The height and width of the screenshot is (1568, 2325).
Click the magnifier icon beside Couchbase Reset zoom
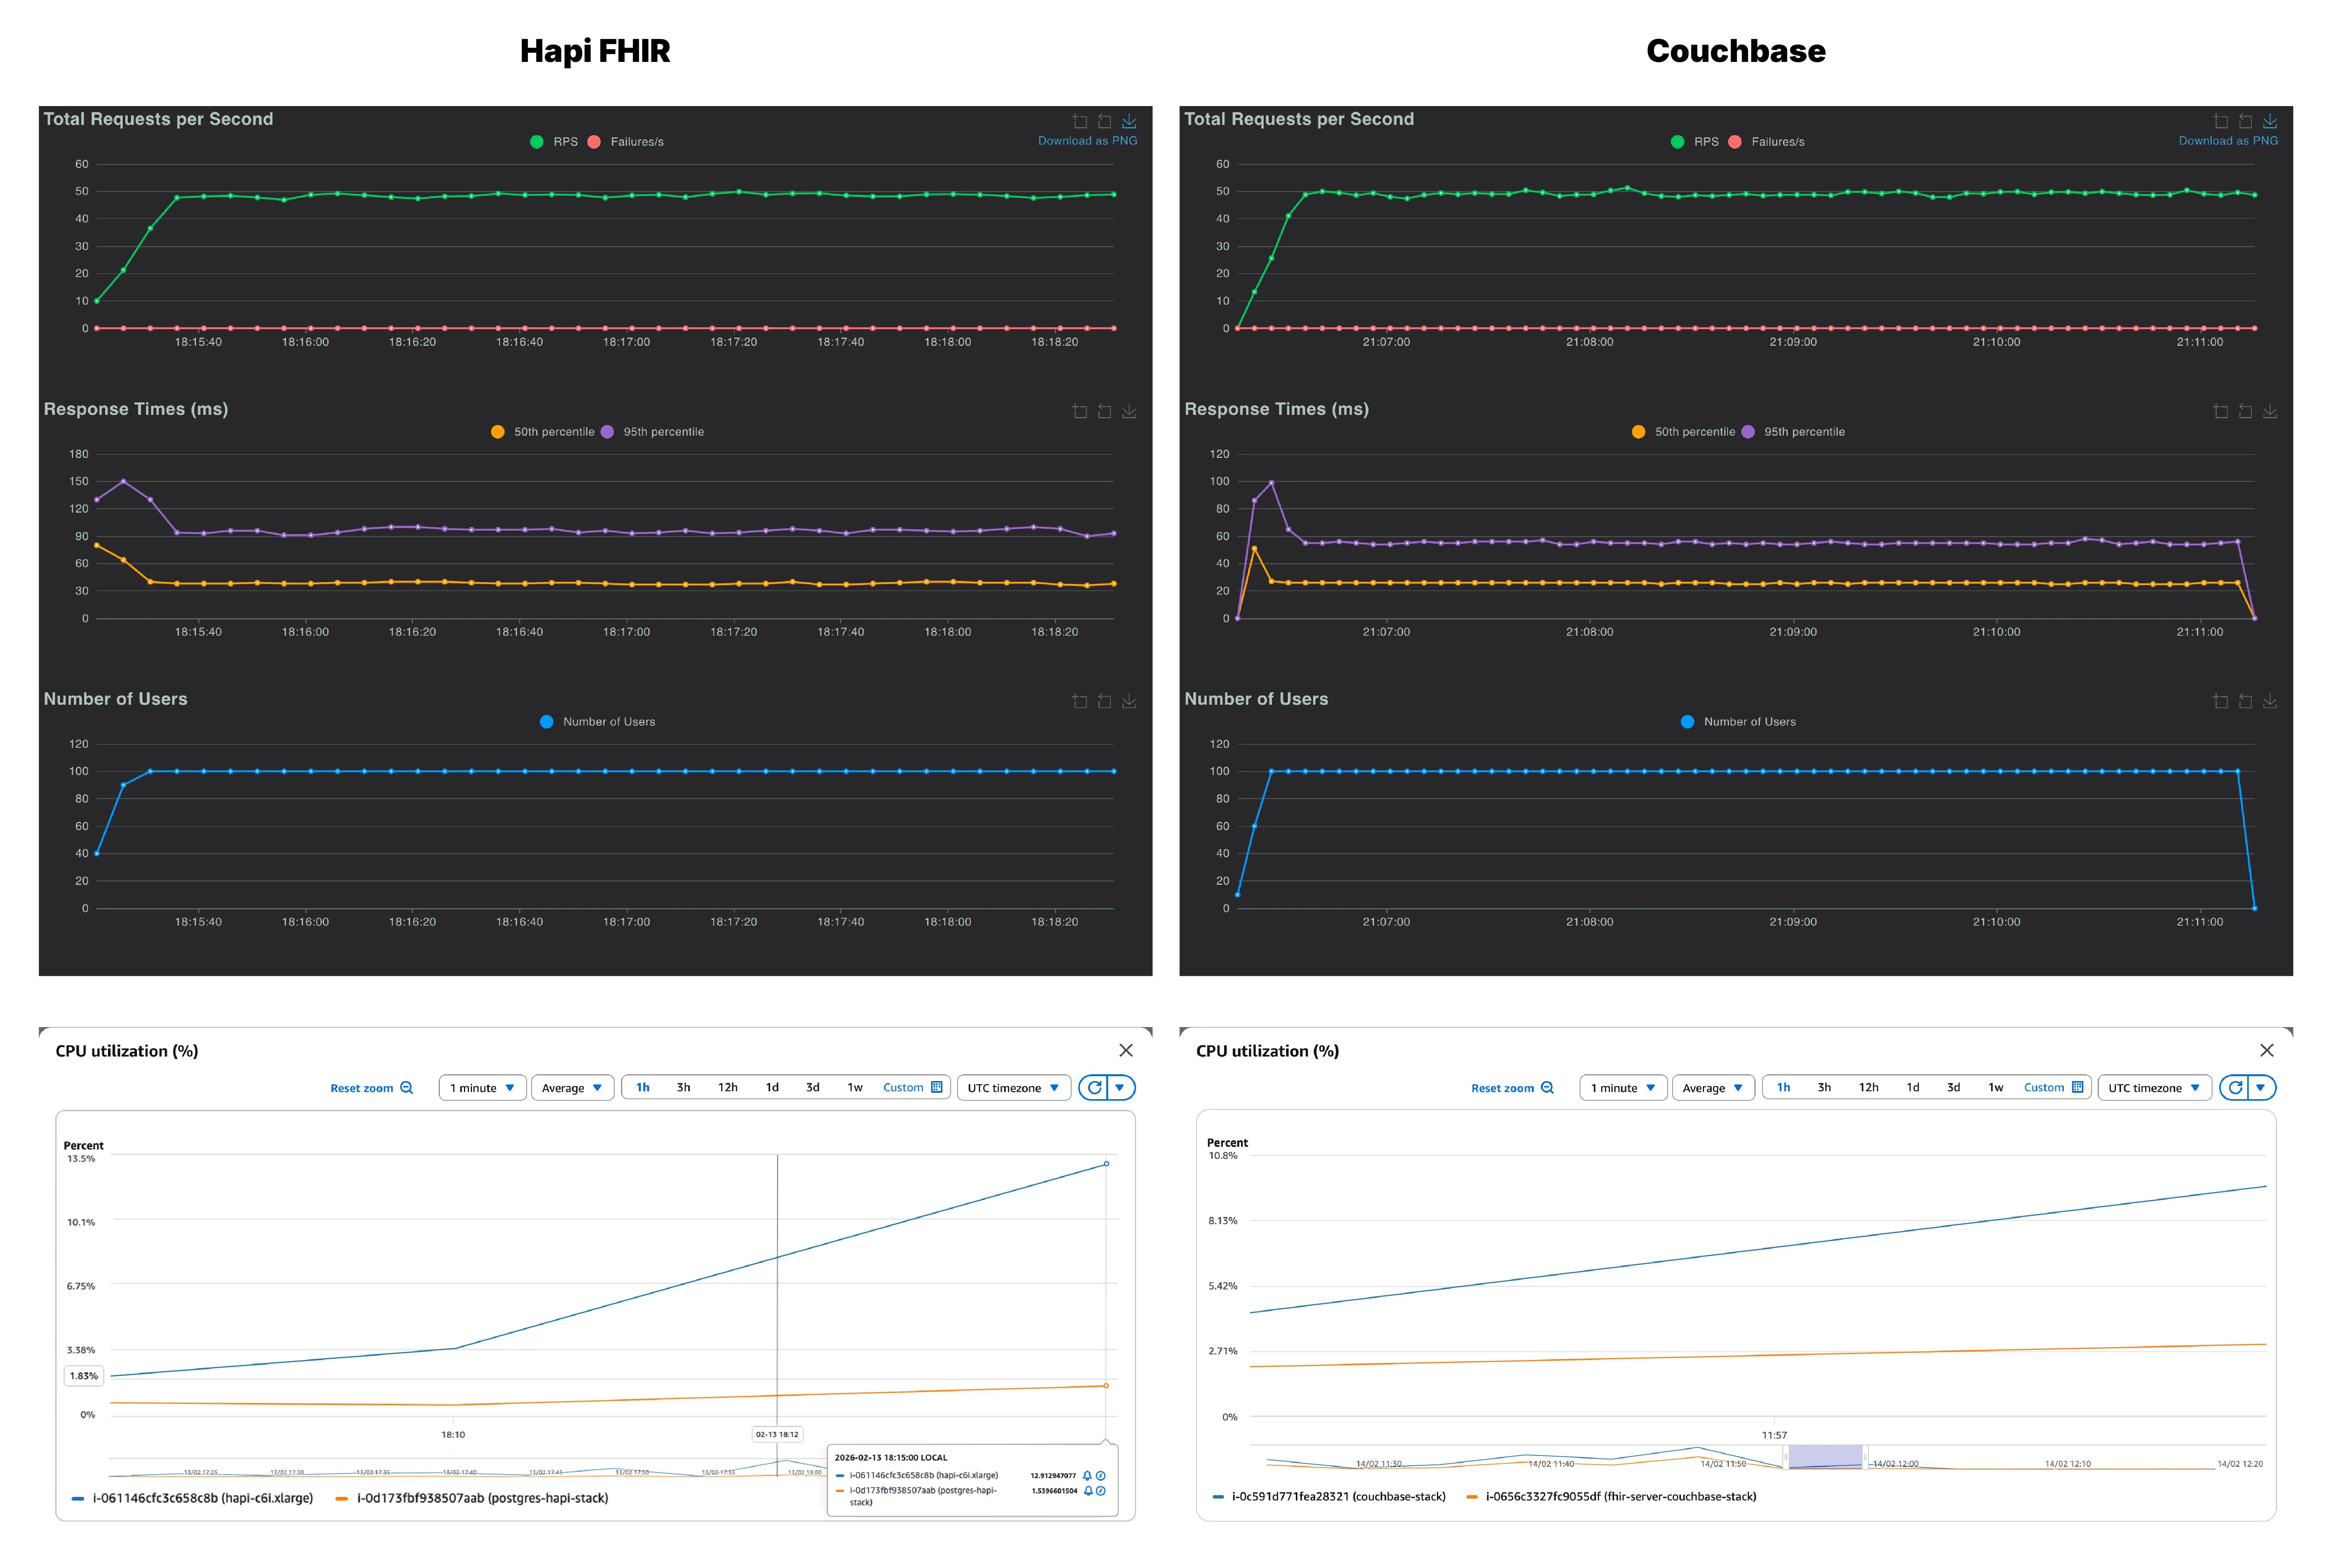point(1547,1087)
